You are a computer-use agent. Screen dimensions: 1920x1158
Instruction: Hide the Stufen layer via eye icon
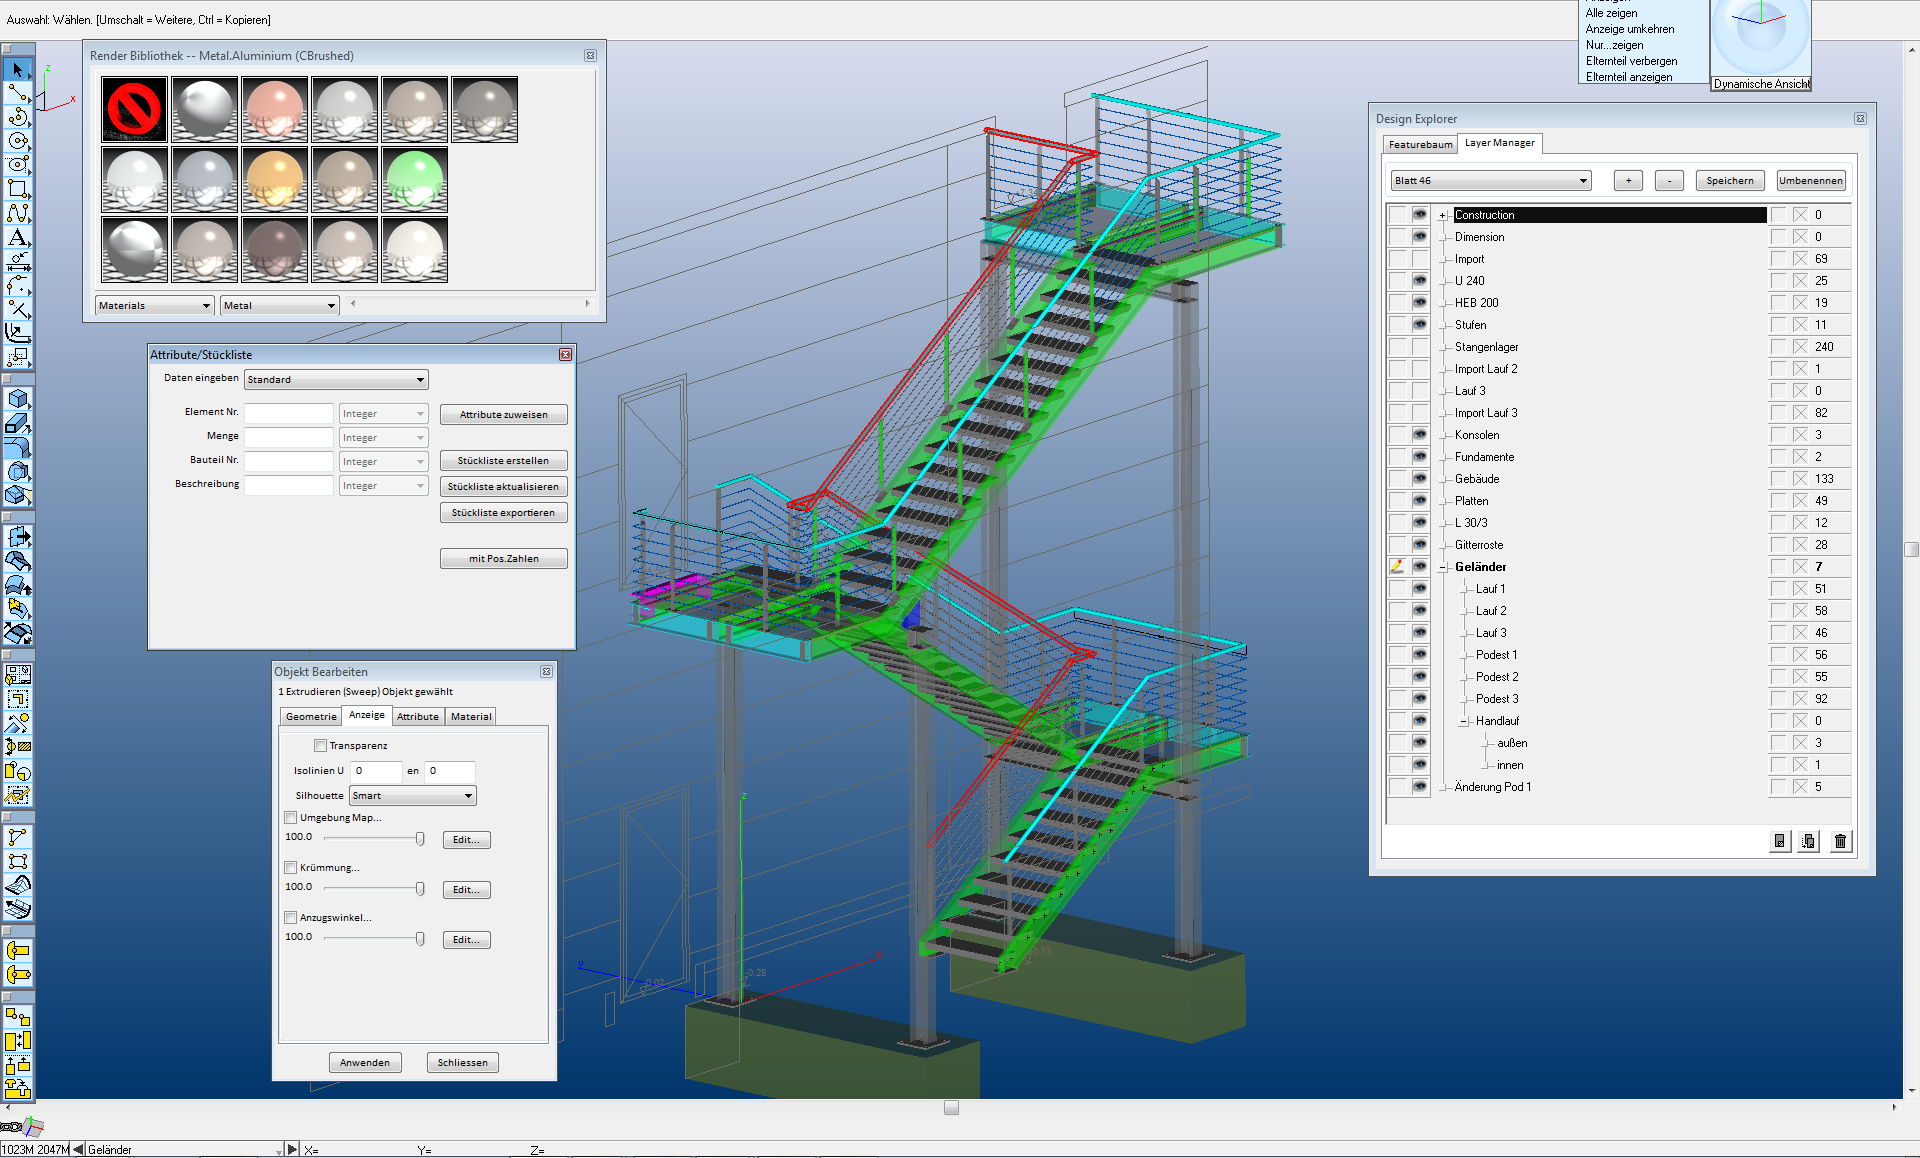click(1419, 325)
